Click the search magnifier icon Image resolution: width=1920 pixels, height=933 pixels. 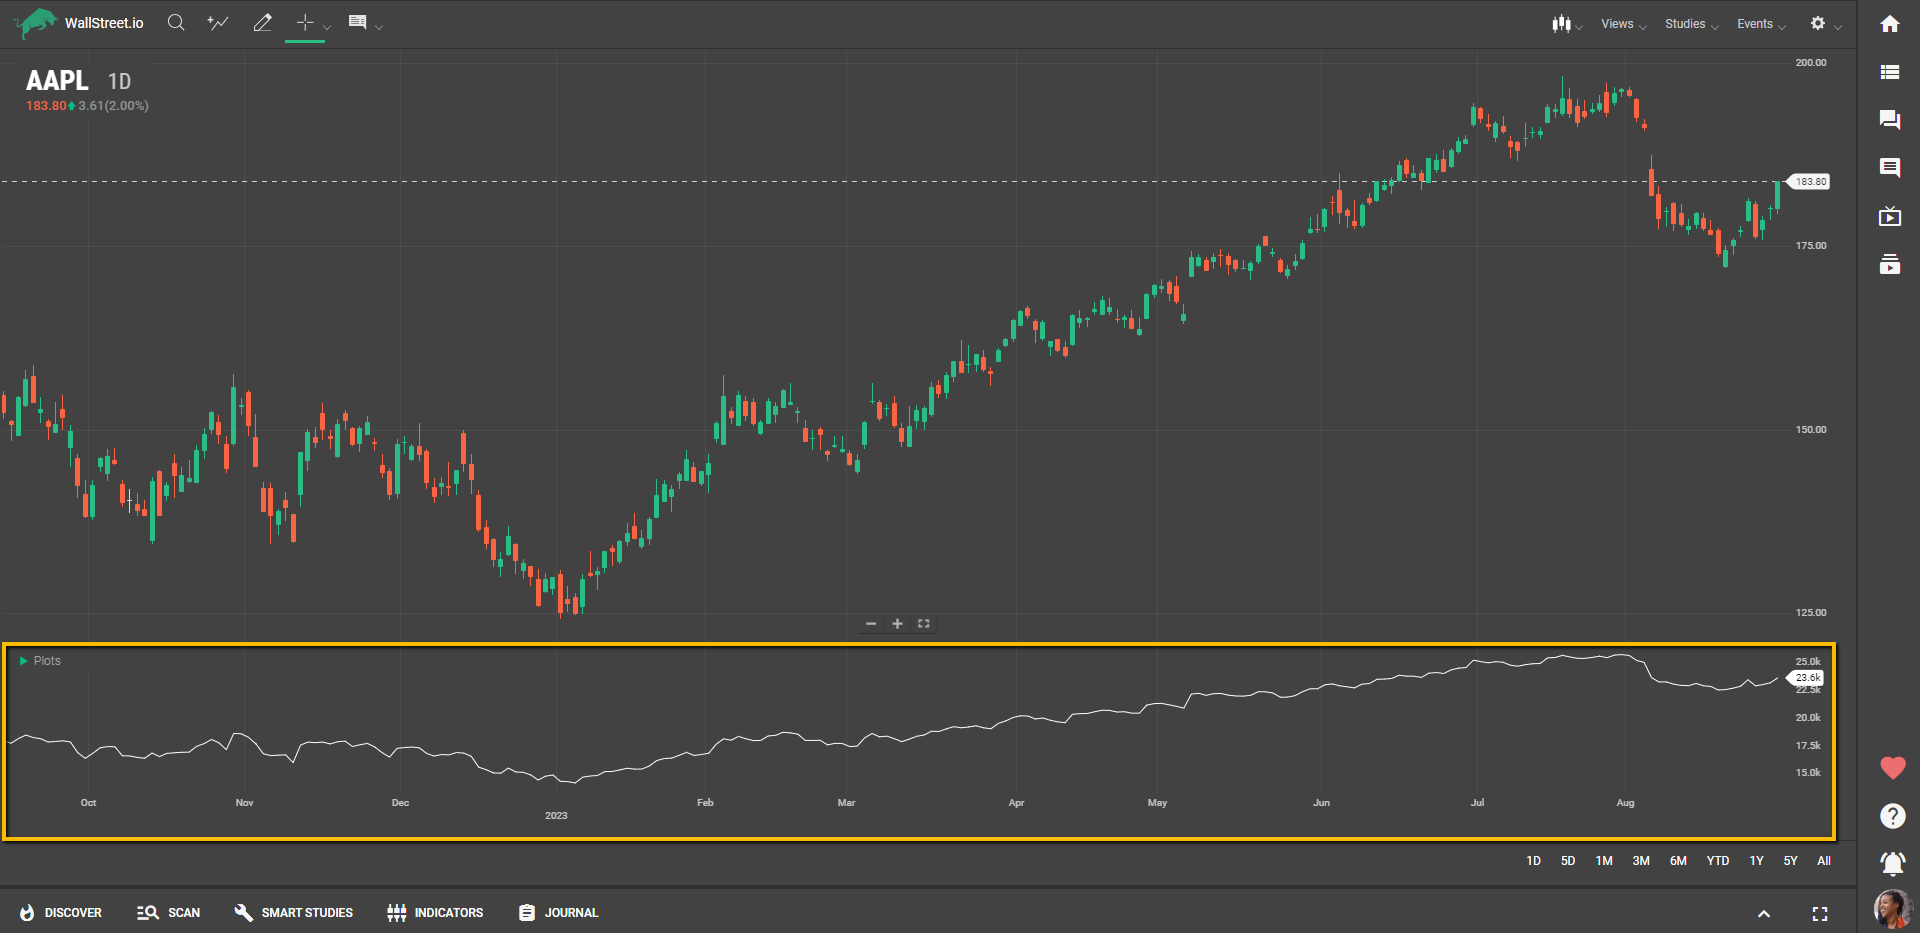tap(176, 23)
